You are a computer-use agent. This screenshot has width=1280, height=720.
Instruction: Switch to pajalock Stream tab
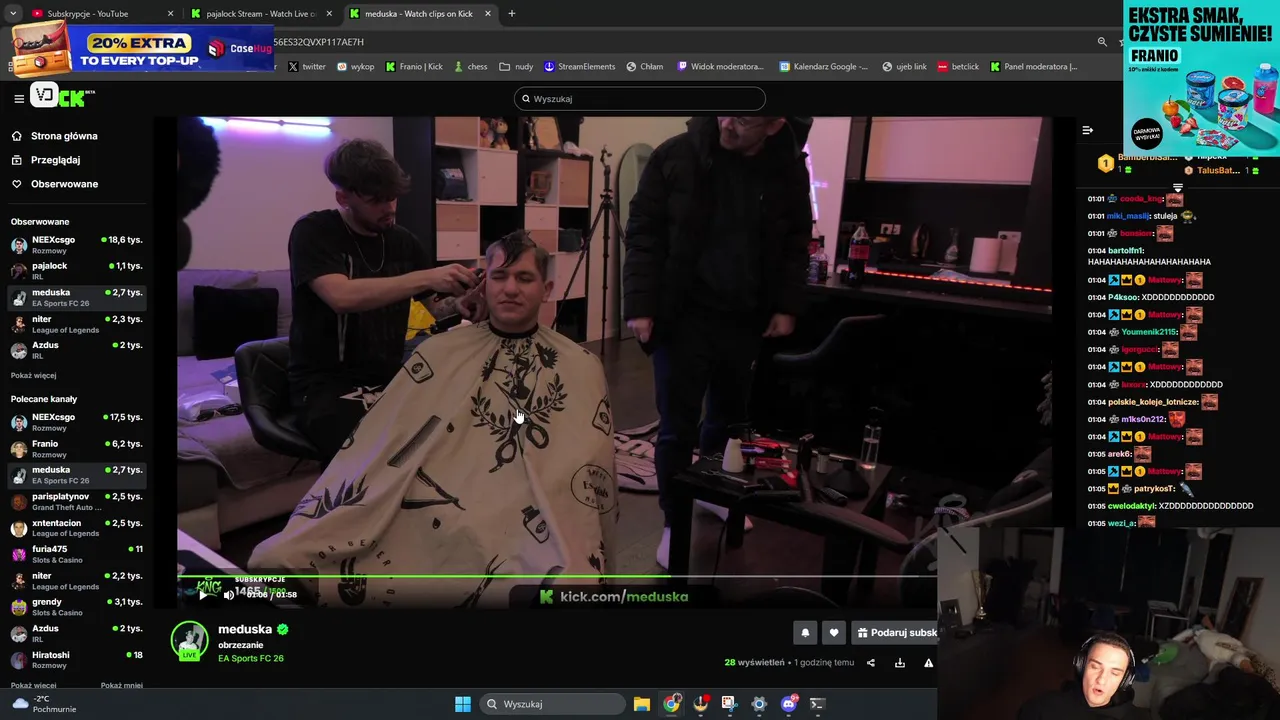260,14
